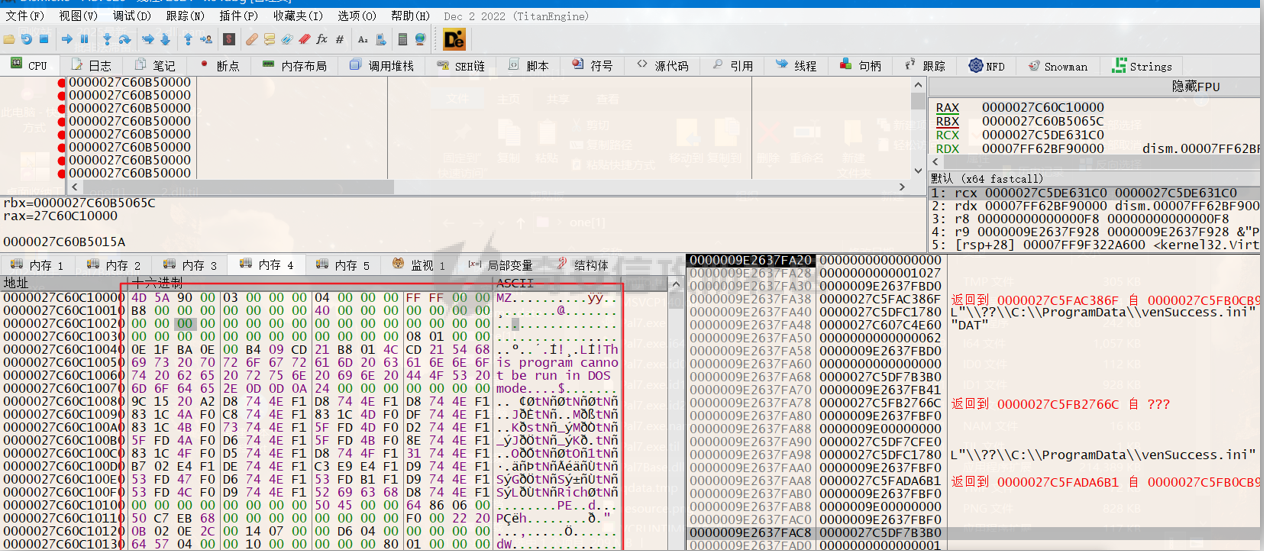
Task: Open the String references Az icon
Action: click(x=363, y=39)
